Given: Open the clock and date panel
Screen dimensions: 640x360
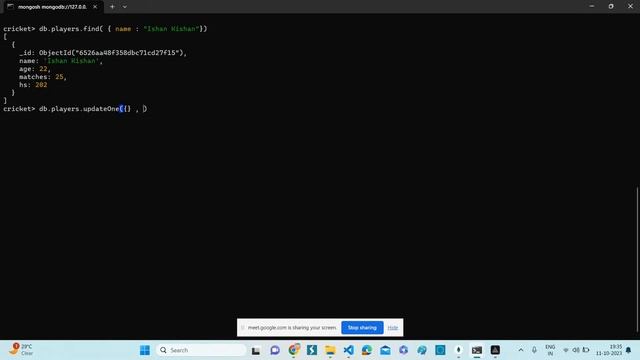Looking at the screenshot, I should 609,350.
